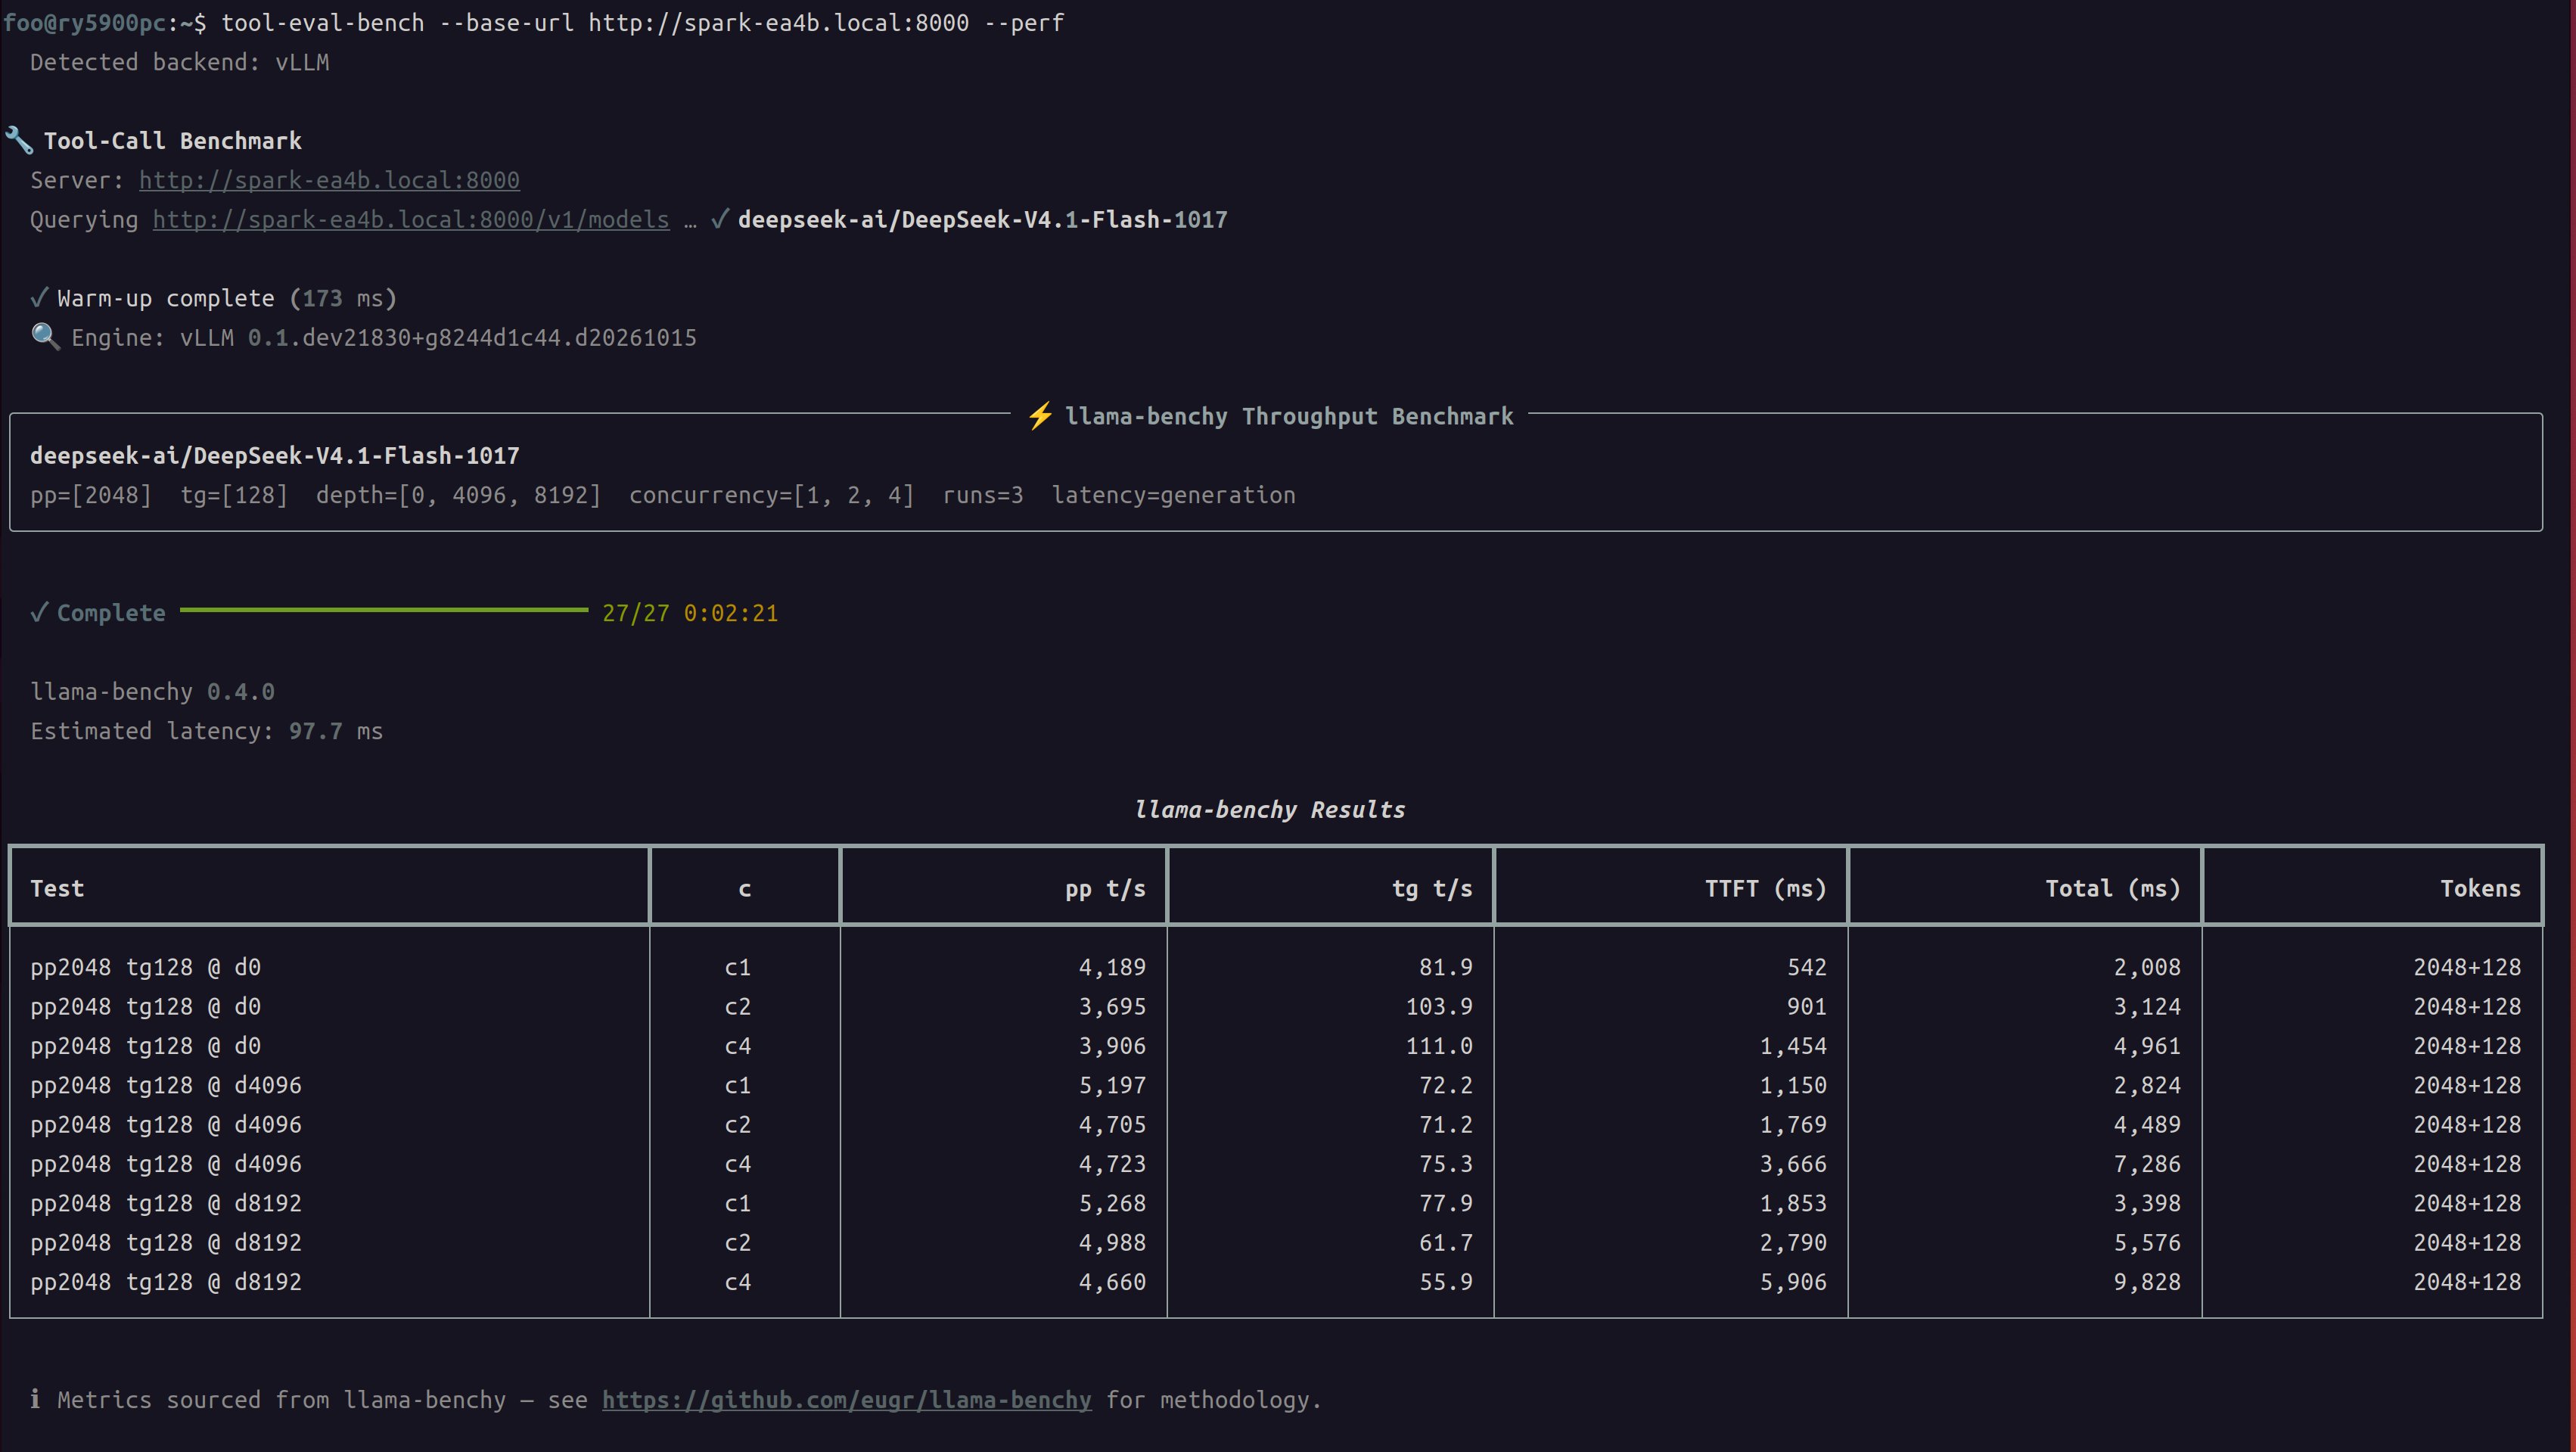This screenshot has height=1452, width=2576.
Task: Click the depth=[0, 4096, 8192] parameter
Action: point(458,495)
